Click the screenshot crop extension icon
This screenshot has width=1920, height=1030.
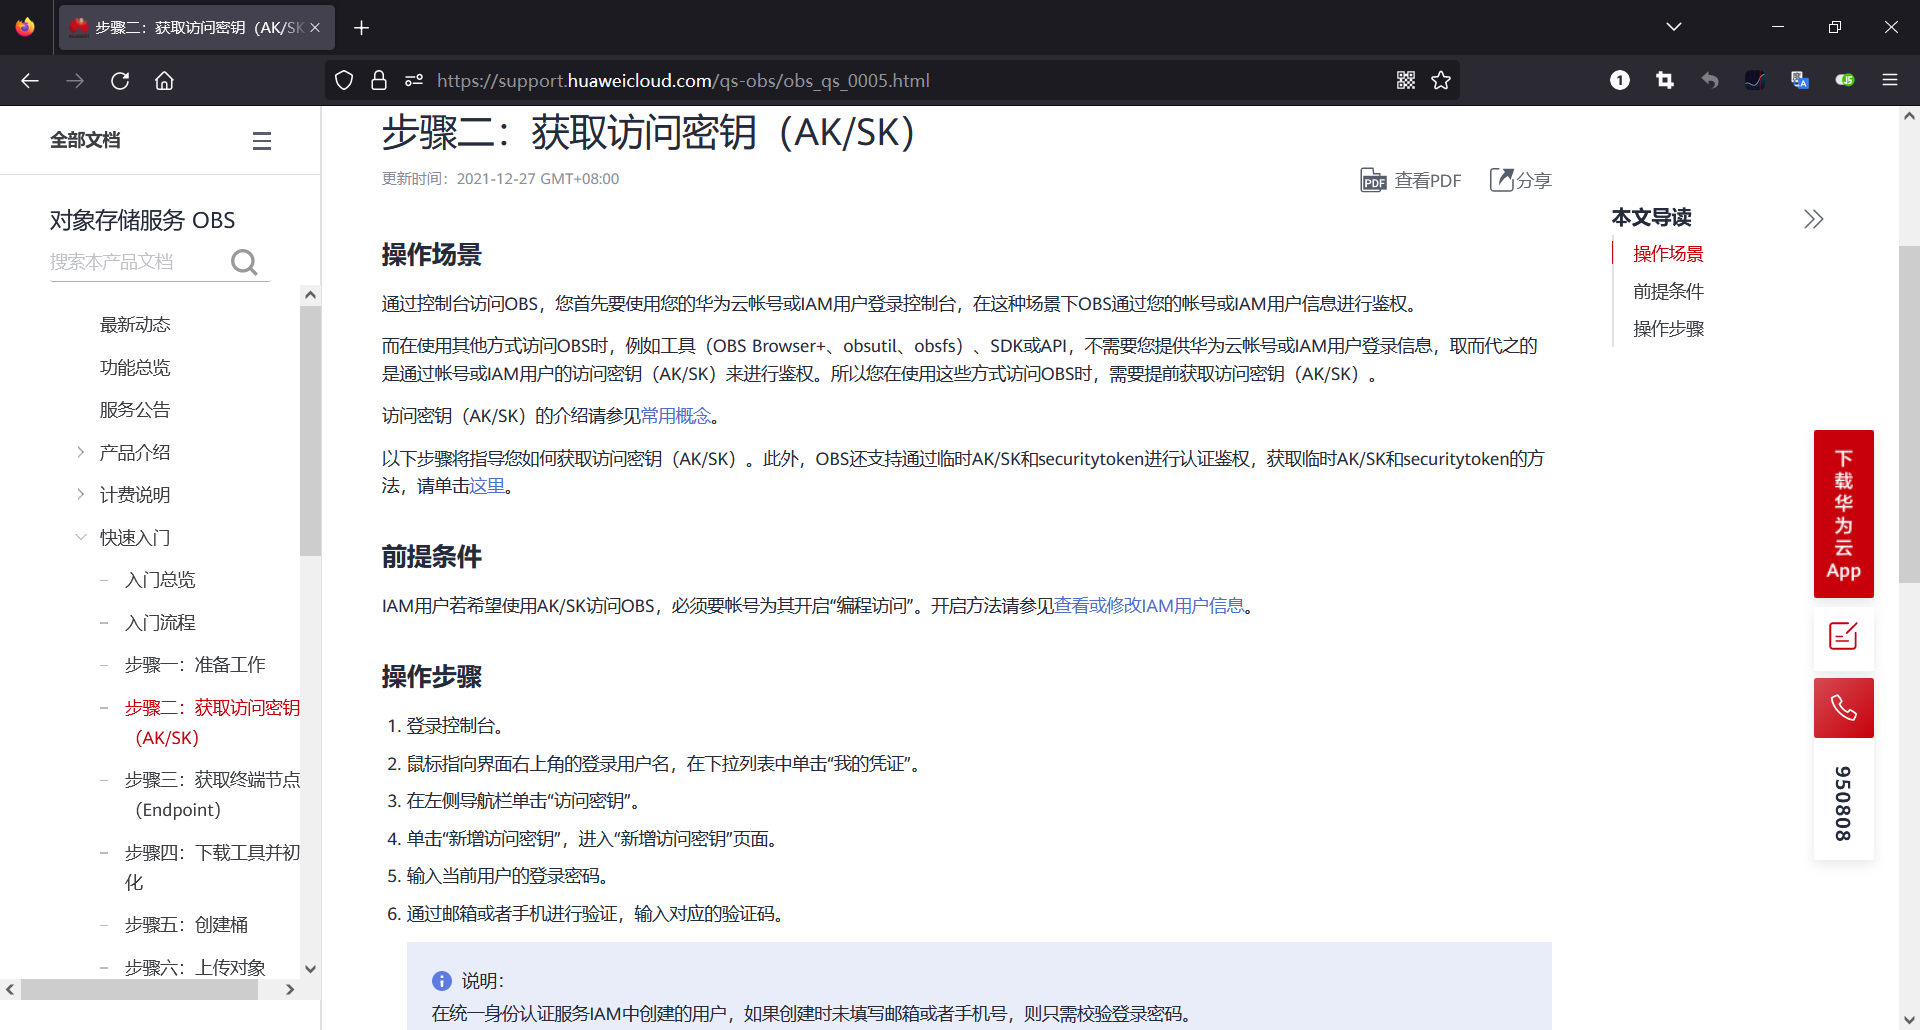tap(1664, 80)
